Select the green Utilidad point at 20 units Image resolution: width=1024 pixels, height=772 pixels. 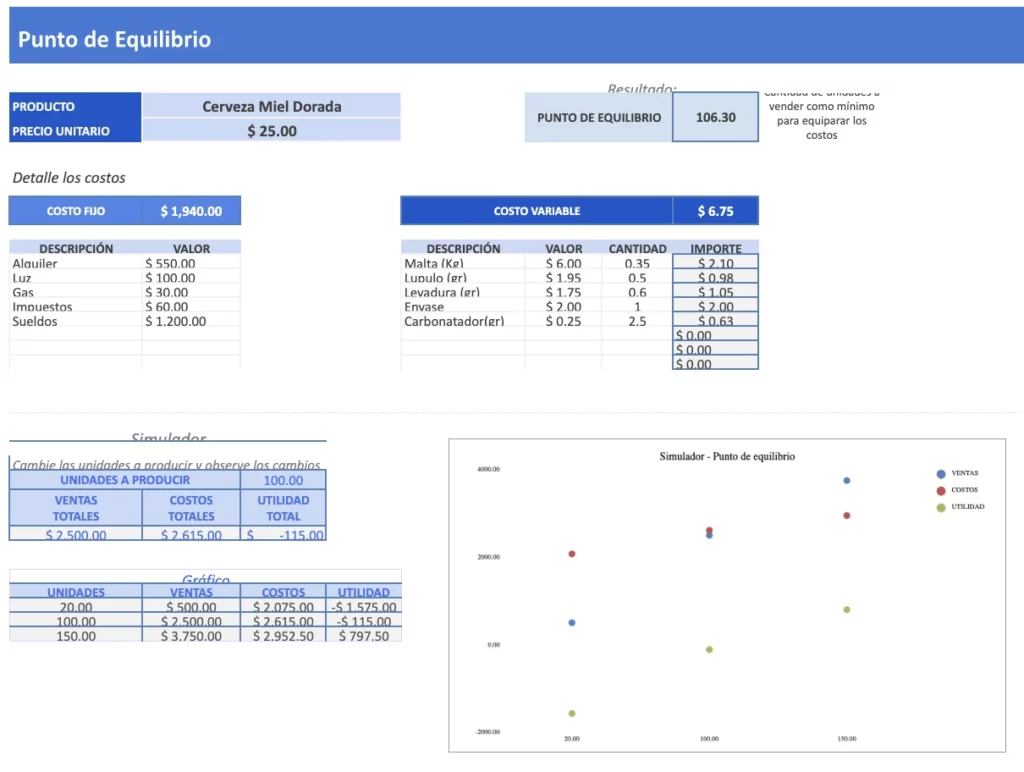coord(571,713)
